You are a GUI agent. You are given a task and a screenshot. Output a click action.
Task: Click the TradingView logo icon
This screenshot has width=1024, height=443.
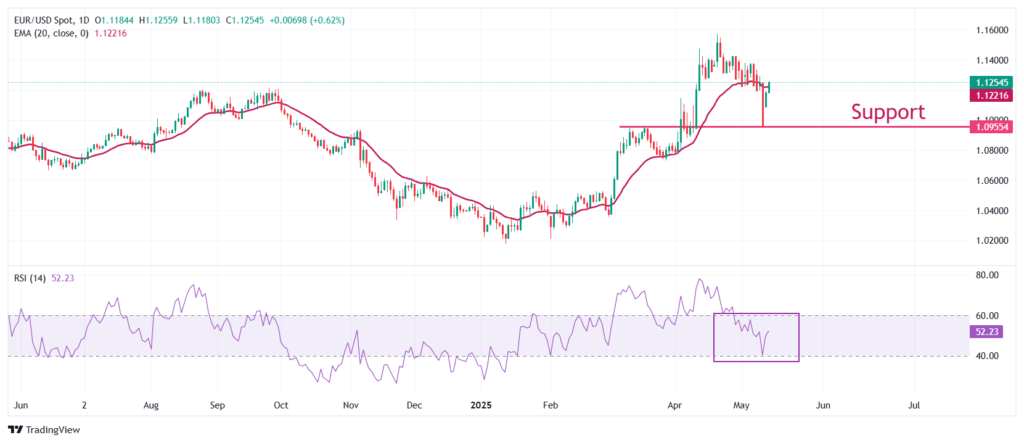coord(14,430)
